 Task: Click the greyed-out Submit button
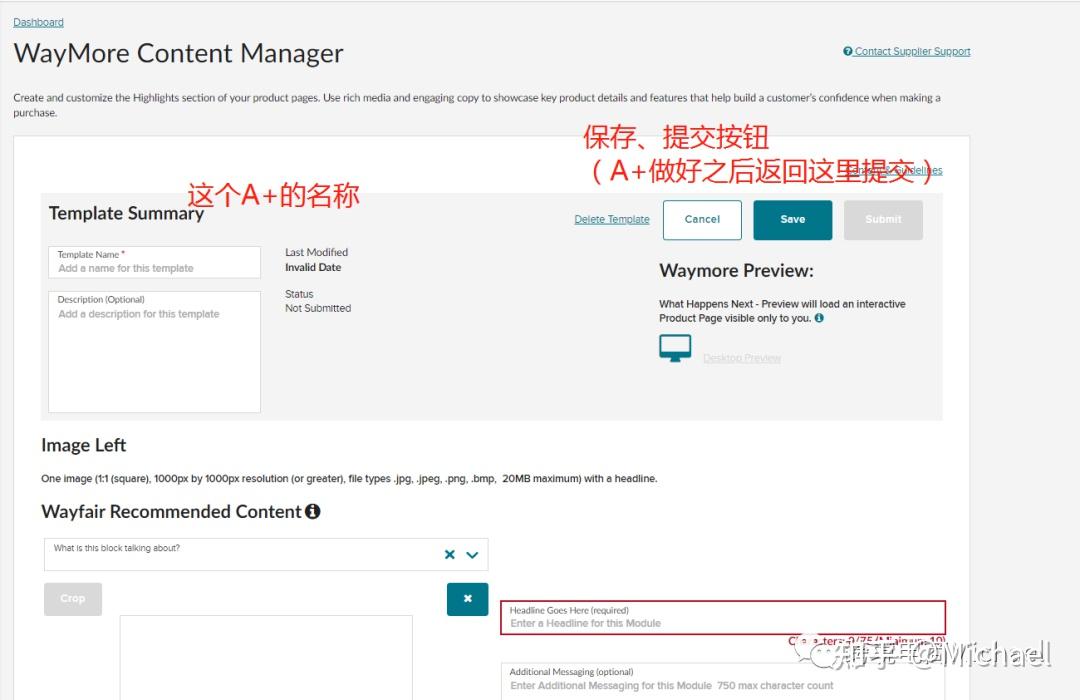pos(883,220)
